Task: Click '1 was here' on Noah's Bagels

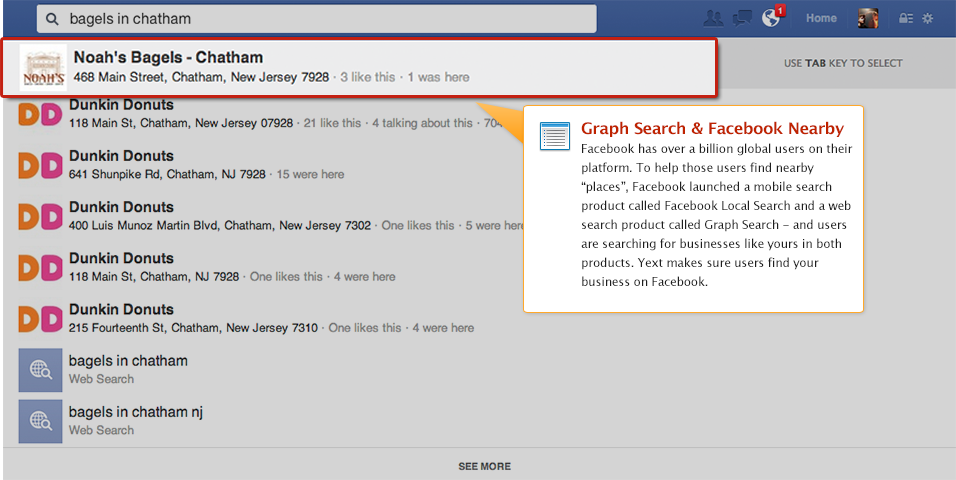Action: point(438,77)
